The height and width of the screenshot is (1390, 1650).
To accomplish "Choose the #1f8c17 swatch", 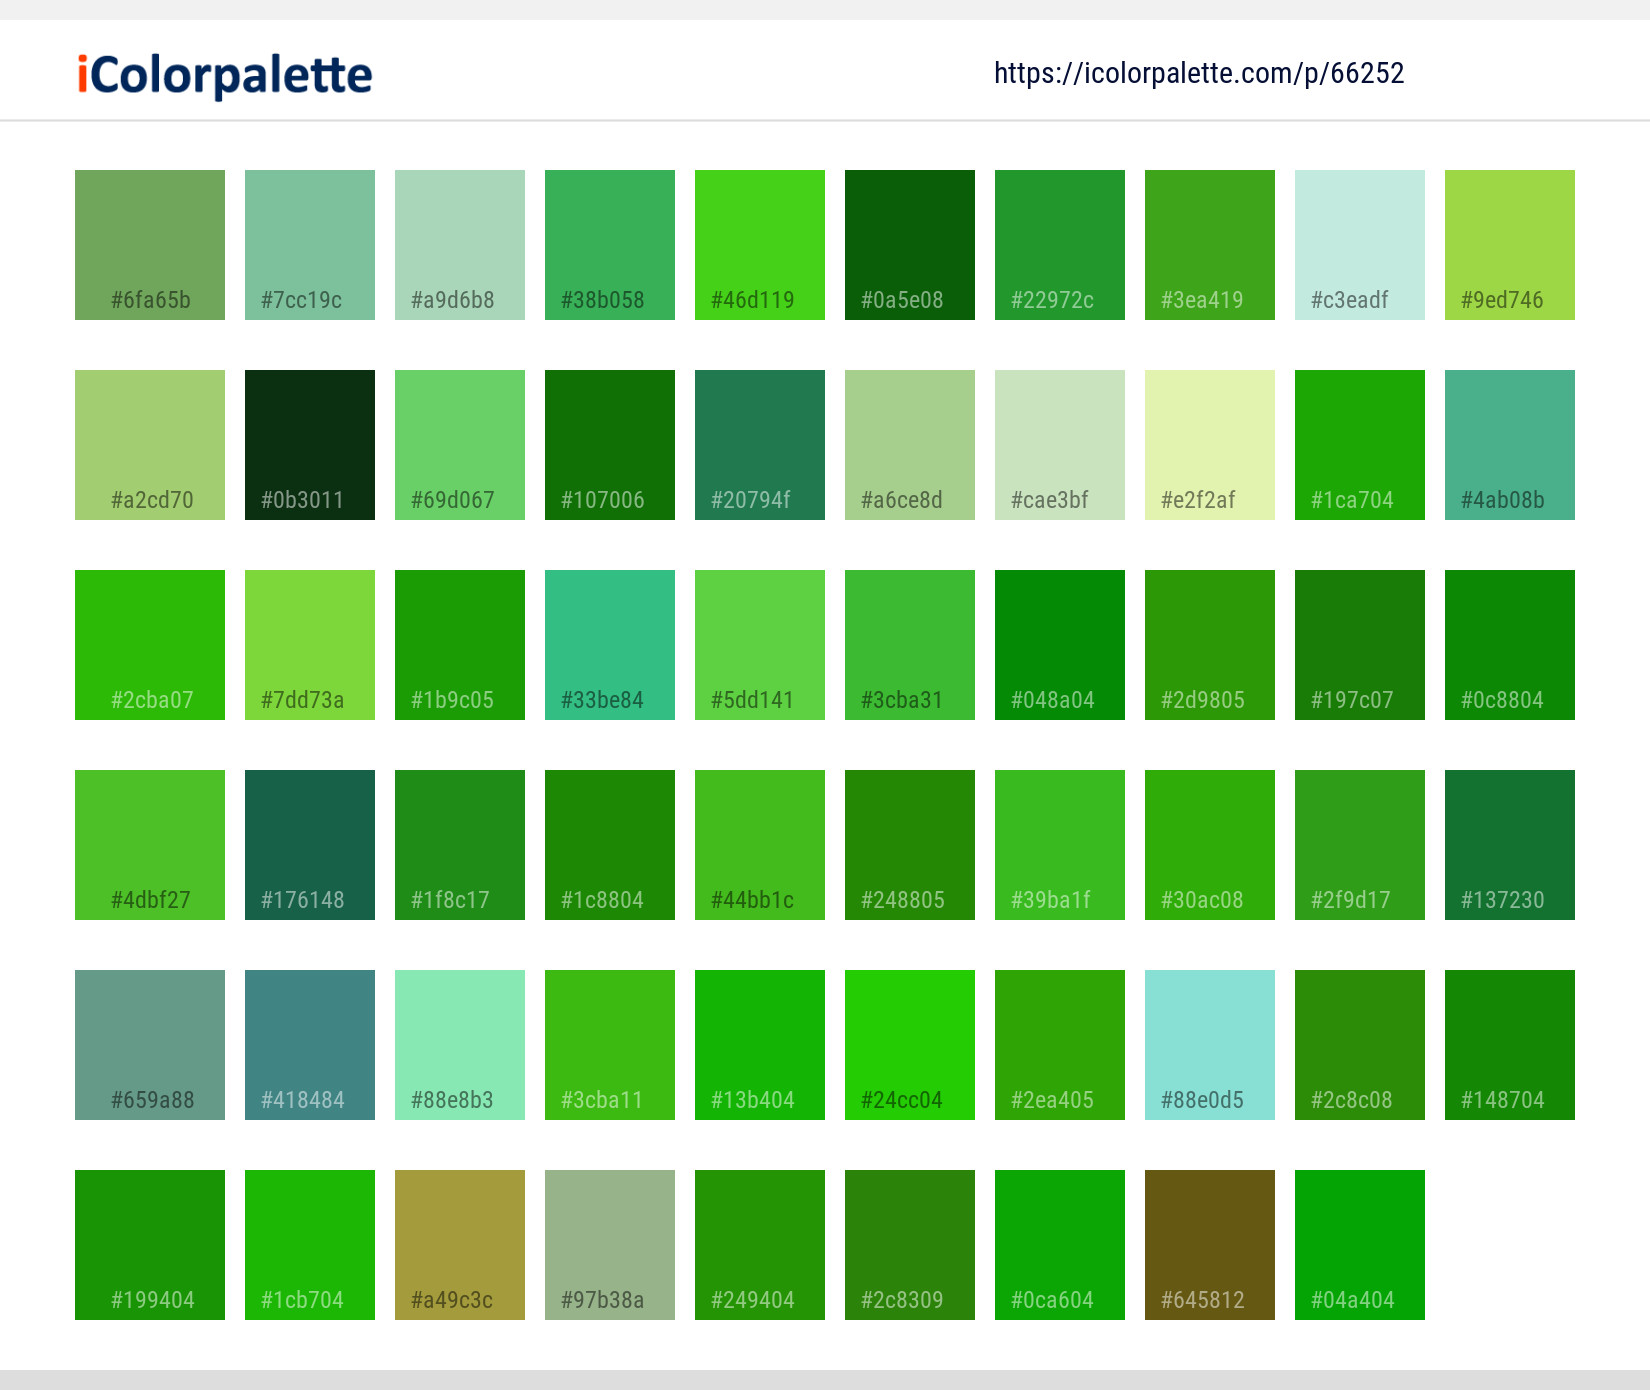I will pos(460,845).
